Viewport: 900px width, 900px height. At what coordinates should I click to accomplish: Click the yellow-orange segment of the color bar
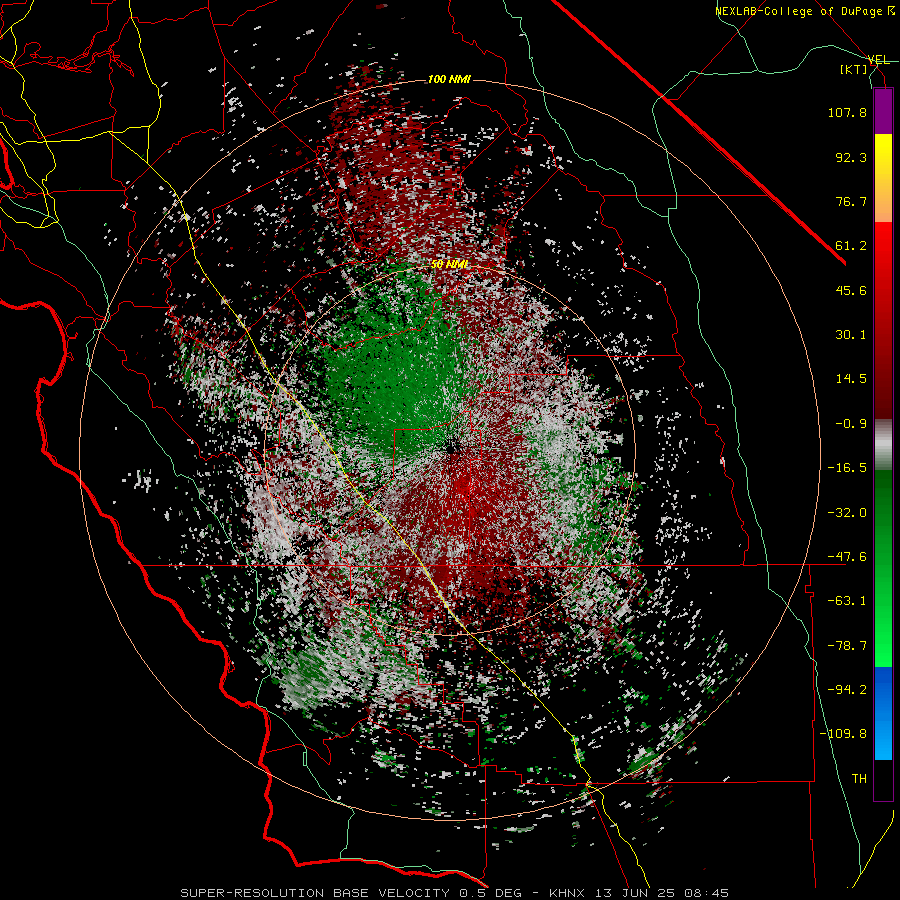883,178
